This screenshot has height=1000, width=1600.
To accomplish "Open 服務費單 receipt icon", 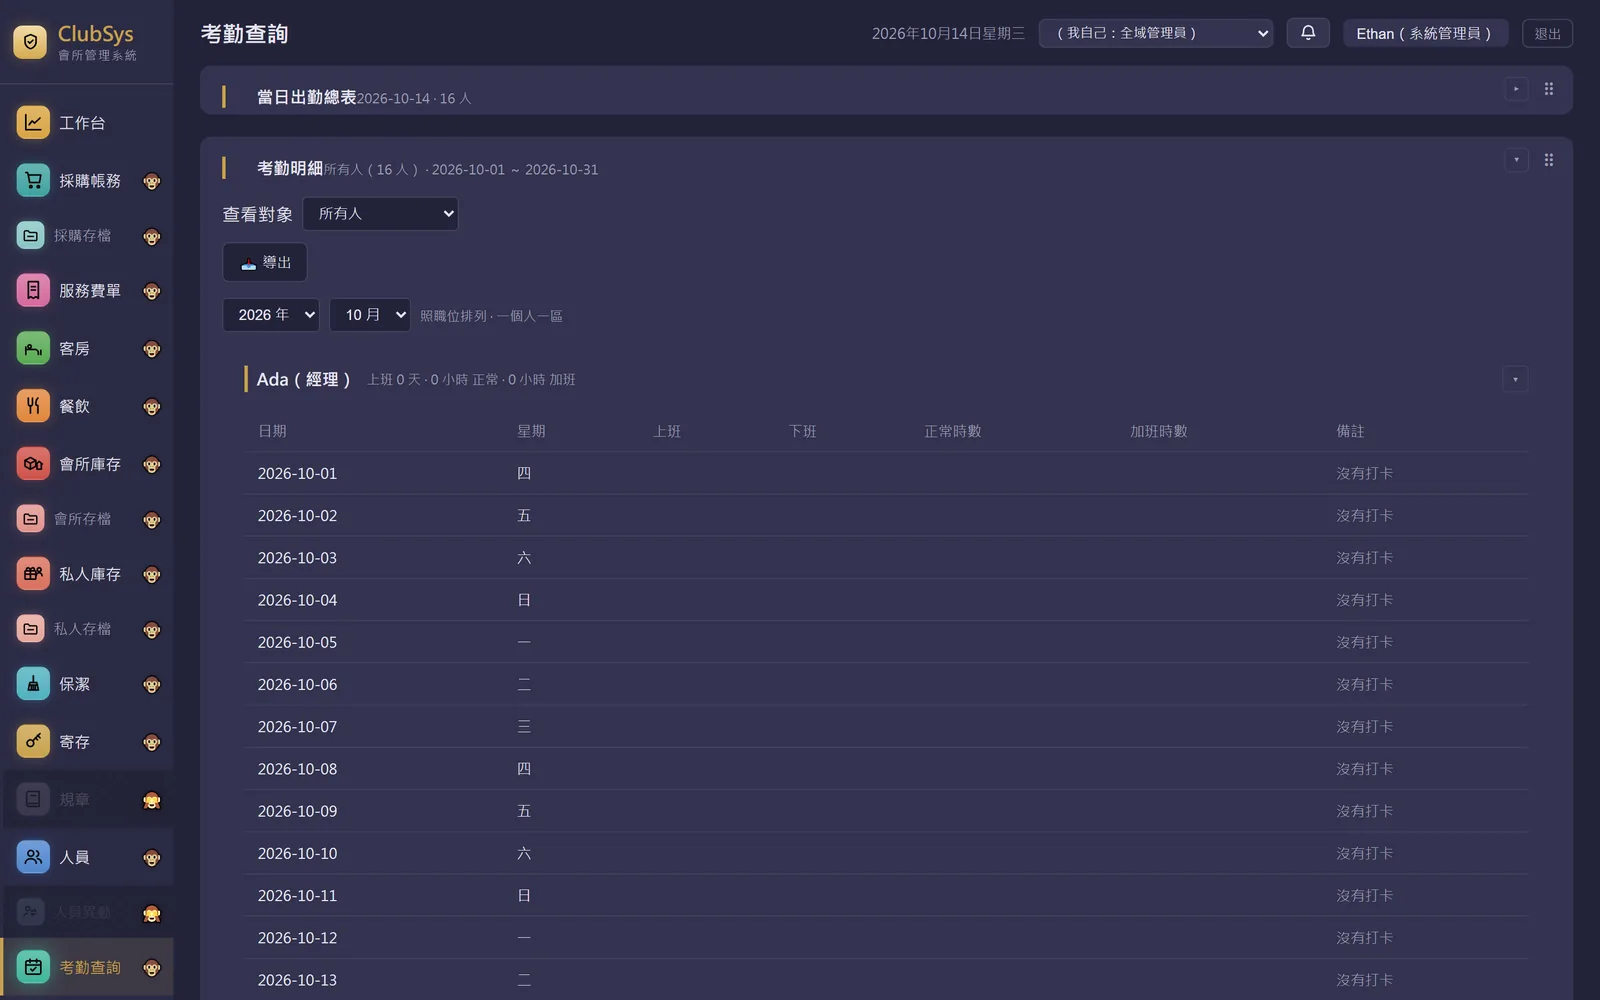I will (33, 291).
